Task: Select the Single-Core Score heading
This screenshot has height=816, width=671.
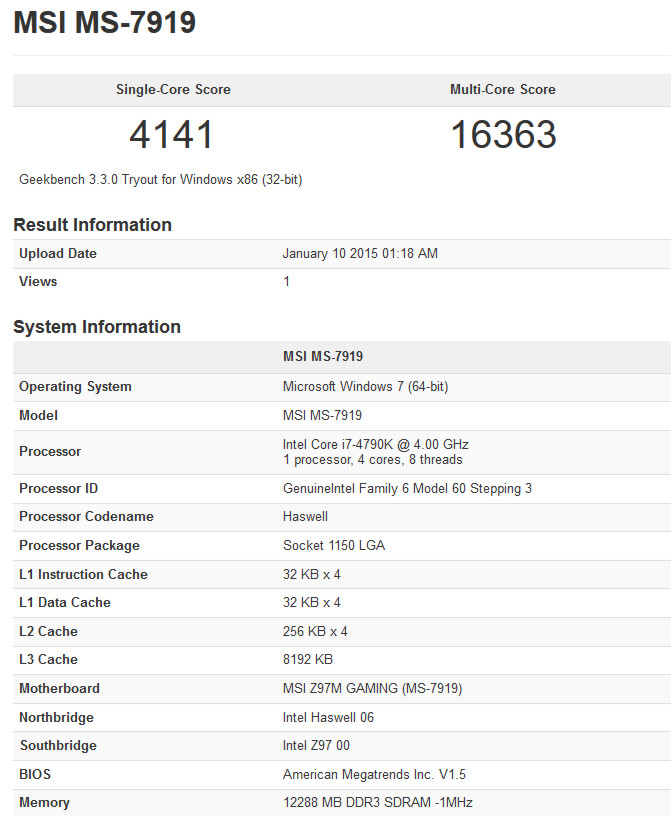Action: pos(173,90)
